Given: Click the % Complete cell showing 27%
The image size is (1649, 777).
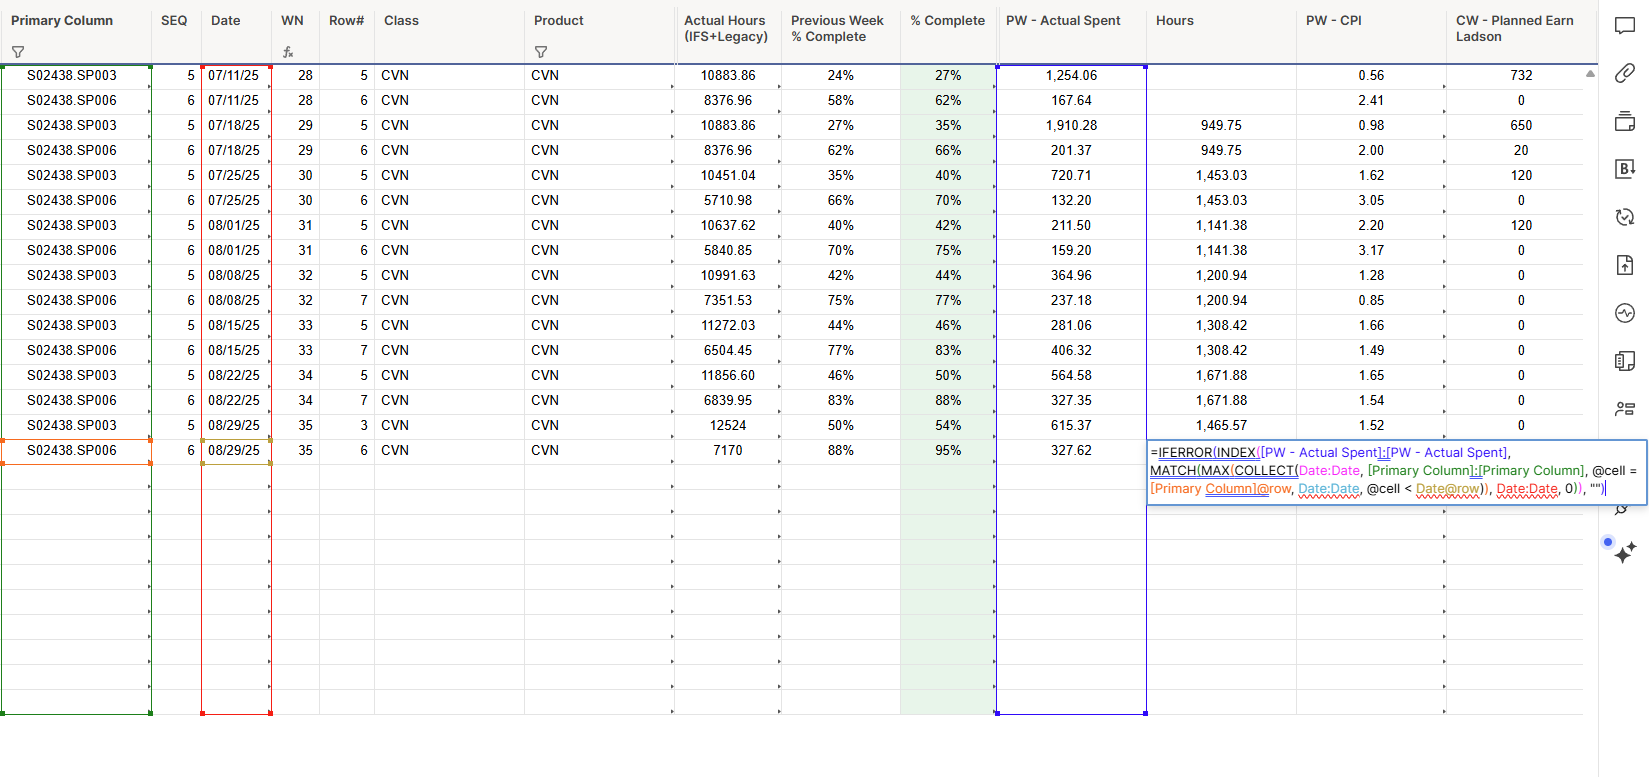Looking at the screenshot, I should (948, 76).
